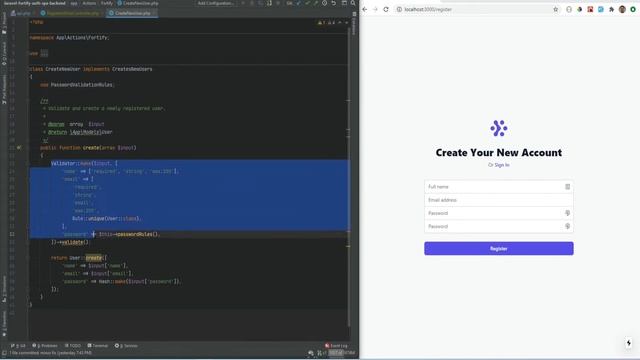Switch to the CreateNewUser.php editor tab

(x=132, y=13)
